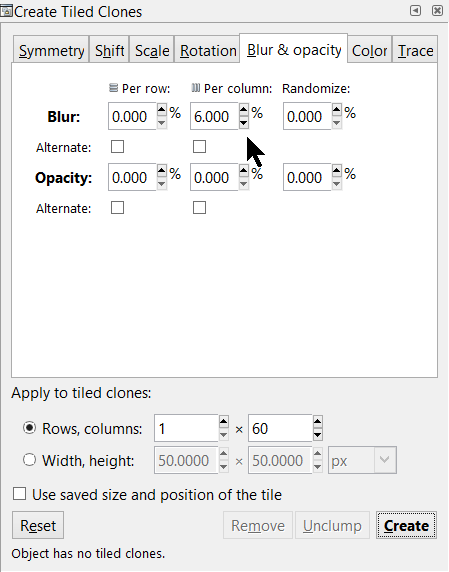Image resolution: width=449 pixels, height=572 pixels.
Task: Click the Reset button
Action: pos(38,526)
